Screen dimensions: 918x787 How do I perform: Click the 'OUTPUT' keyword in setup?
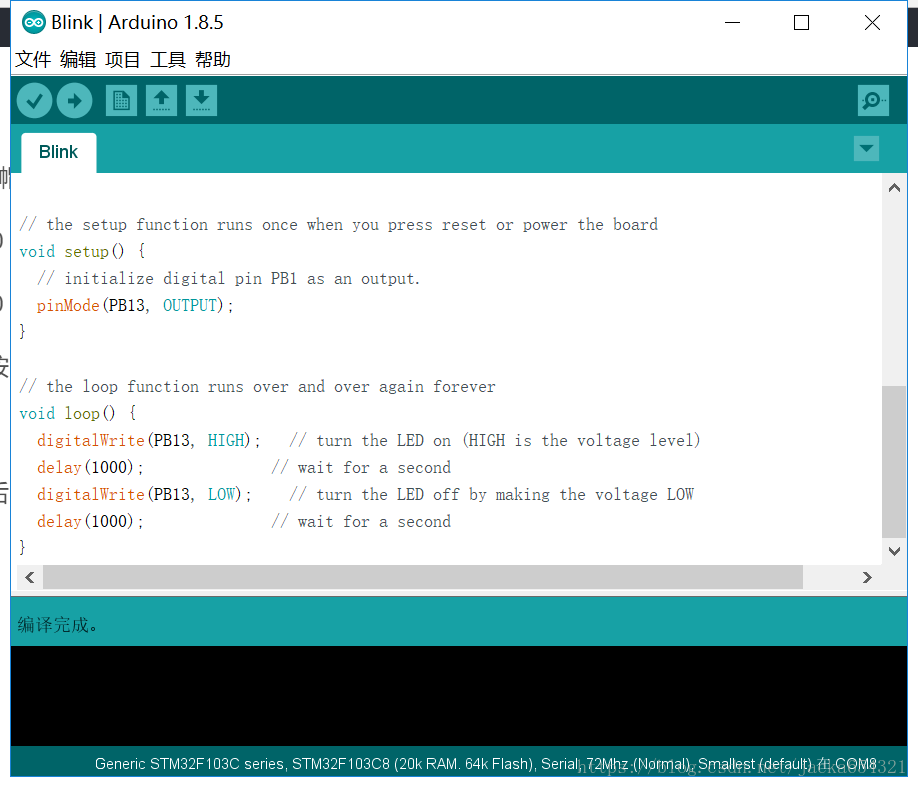coord(190,306)
